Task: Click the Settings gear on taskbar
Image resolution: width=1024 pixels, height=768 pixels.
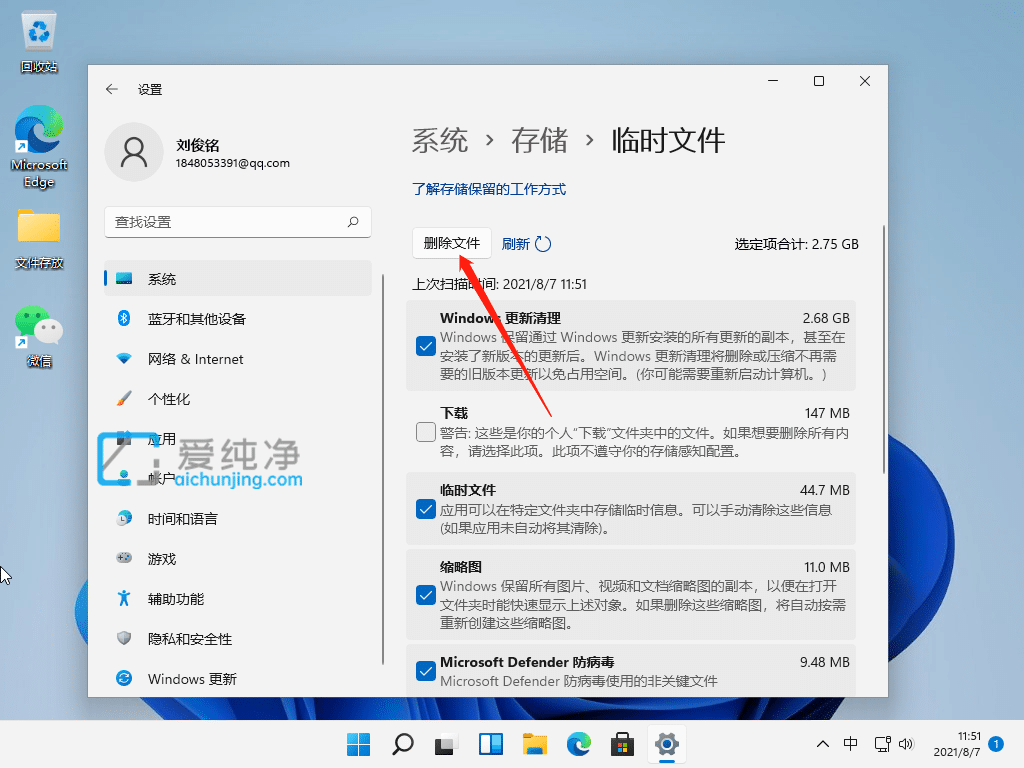Action: pos(667,744)
